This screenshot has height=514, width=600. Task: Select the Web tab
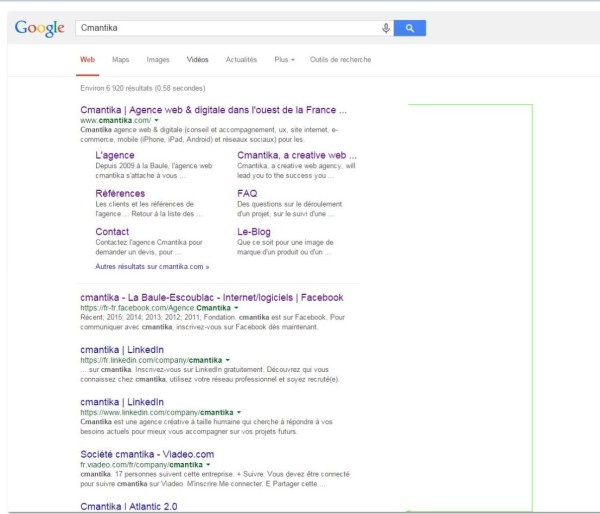click(x=87, y=59)
